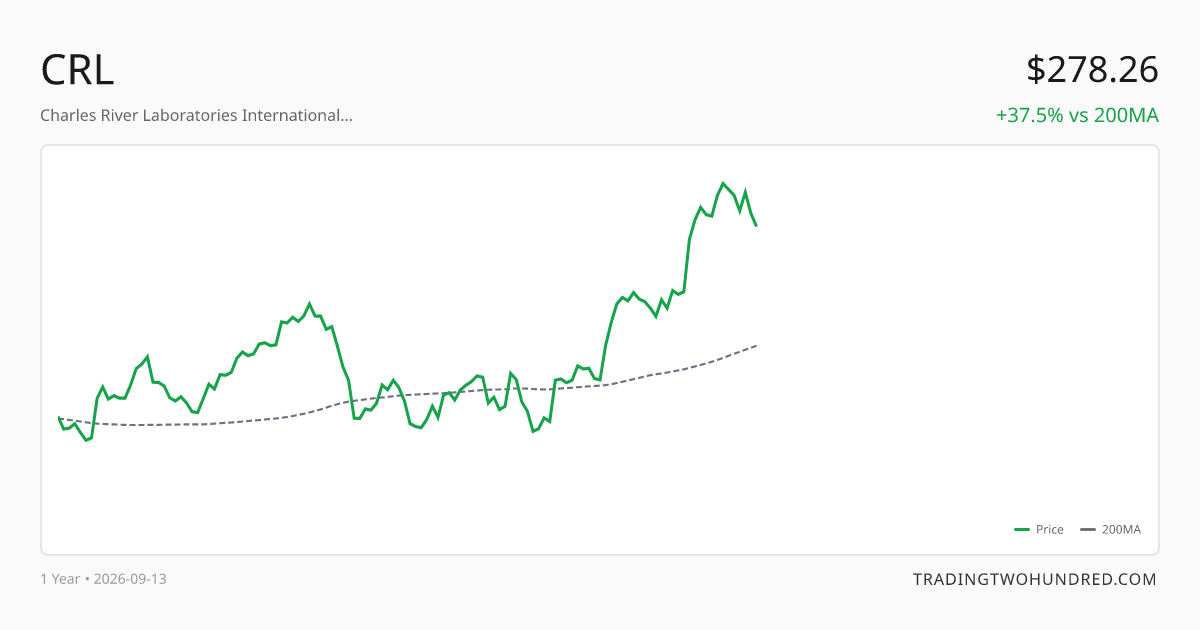
Task: Click the CRL ticker heading
Action: point(77,70)
